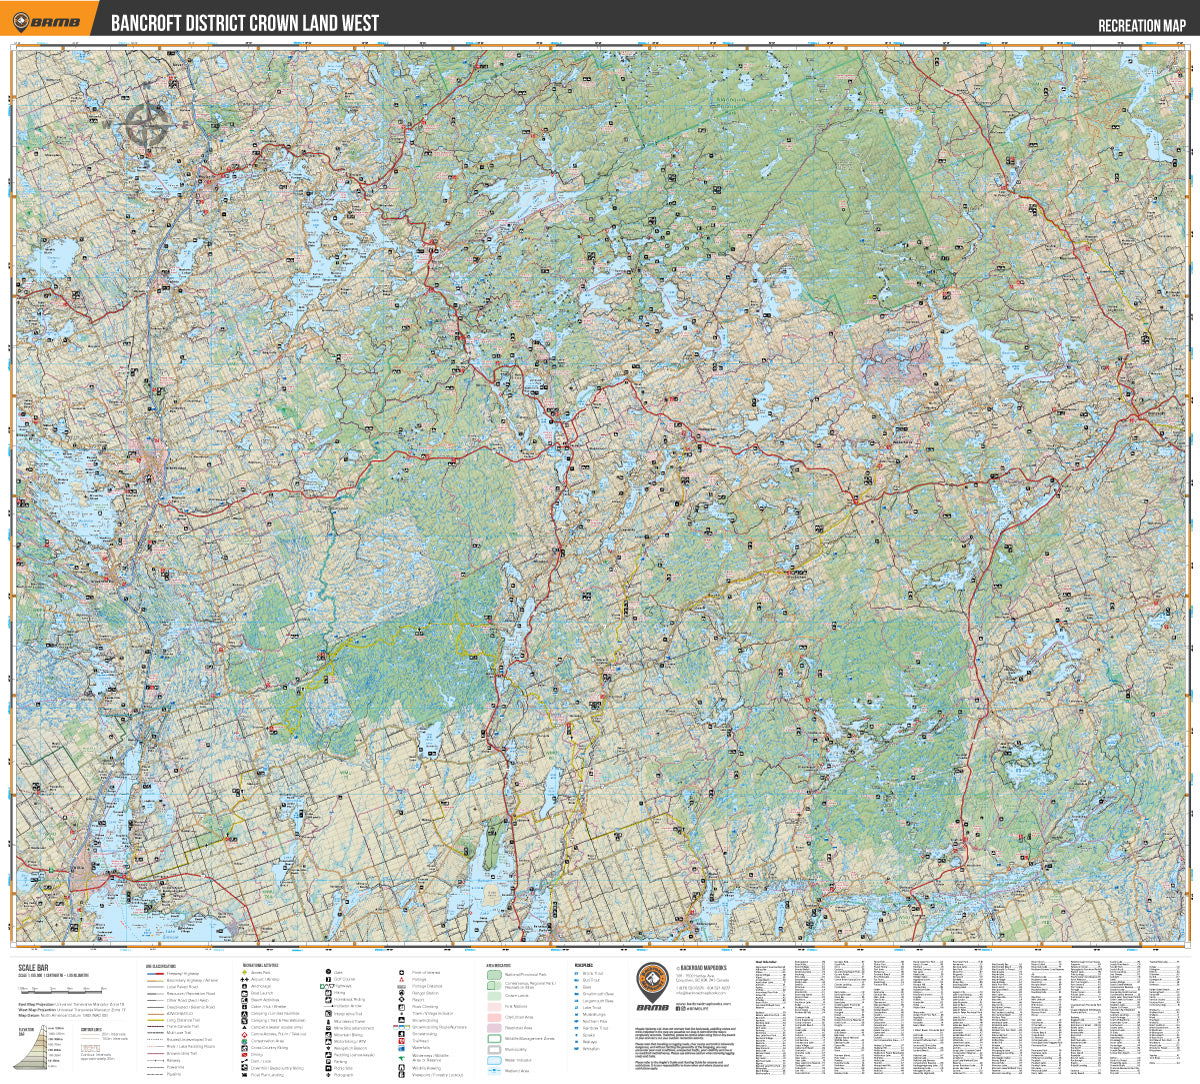Click the RECREATIONAL ACTIVITIES legend heading

coord(262,965)
